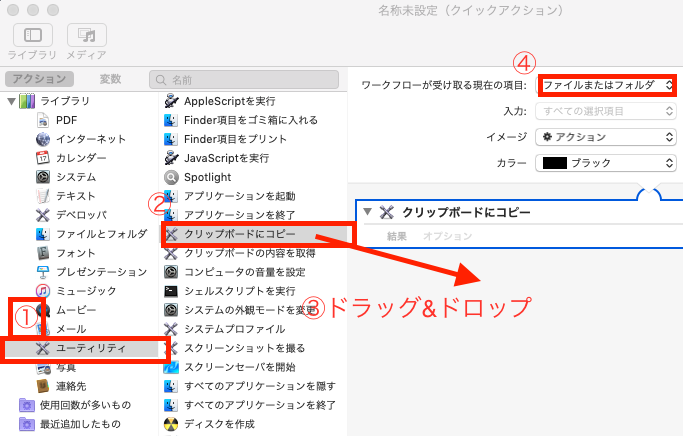Click the workflow action's クリップボードにコピー title

pyautogui.click(x=466, y=213)
